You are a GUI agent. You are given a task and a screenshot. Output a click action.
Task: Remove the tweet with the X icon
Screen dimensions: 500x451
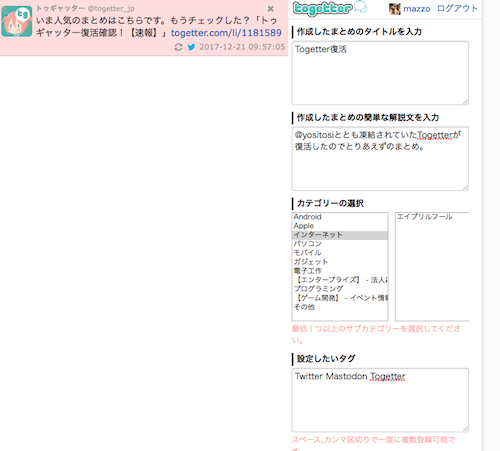tap(271, 9)
